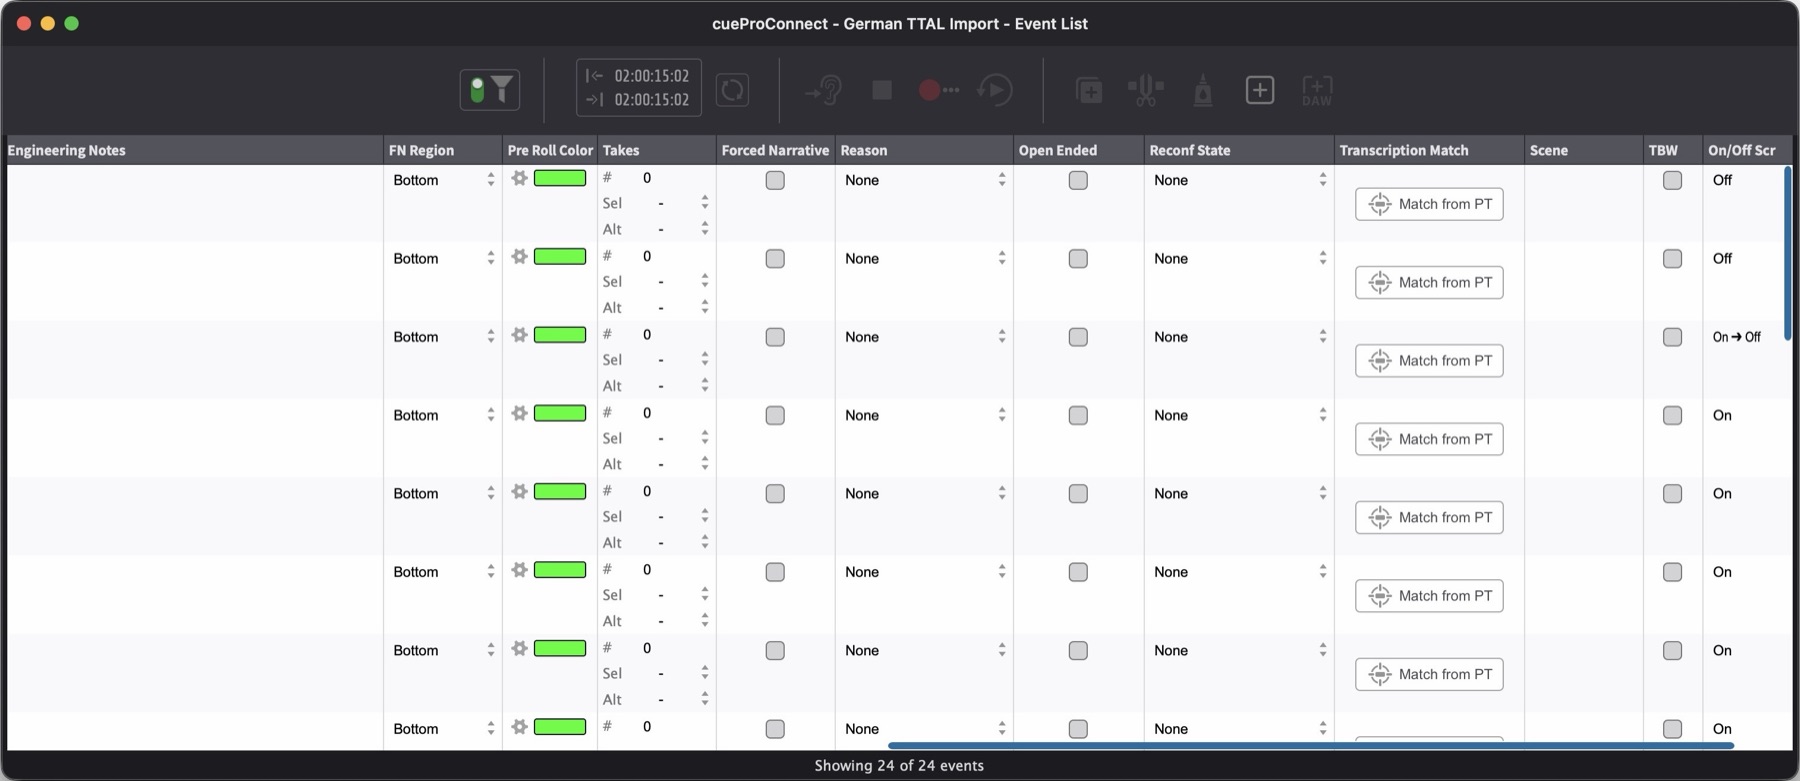Click Match from PT crosshair in first row
Image resolution: width=1800 pixels, height=781 pixels.
point(1380,204)
